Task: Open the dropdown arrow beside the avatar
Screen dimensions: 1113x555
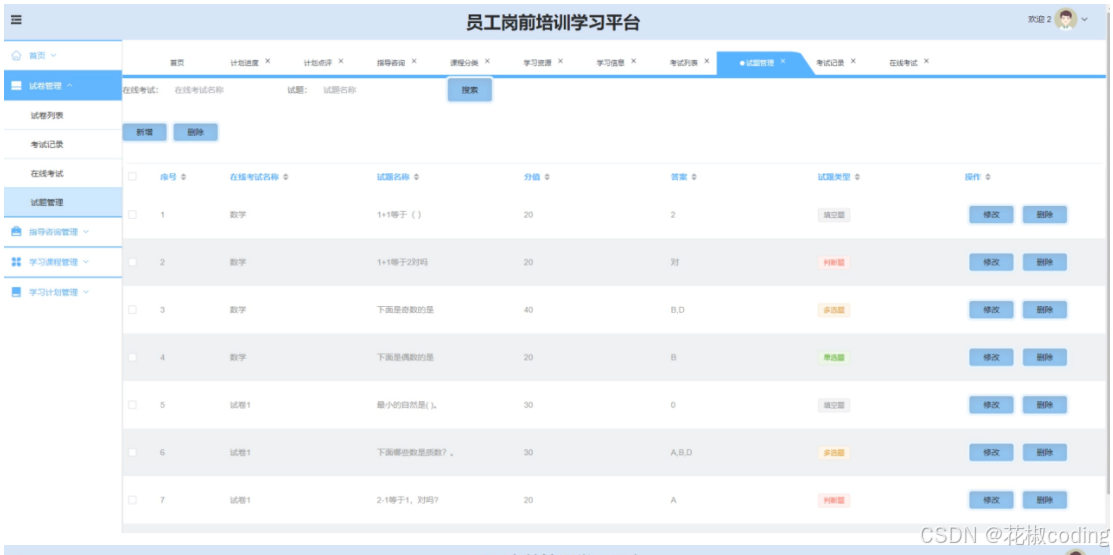Action: (1085, 20)
